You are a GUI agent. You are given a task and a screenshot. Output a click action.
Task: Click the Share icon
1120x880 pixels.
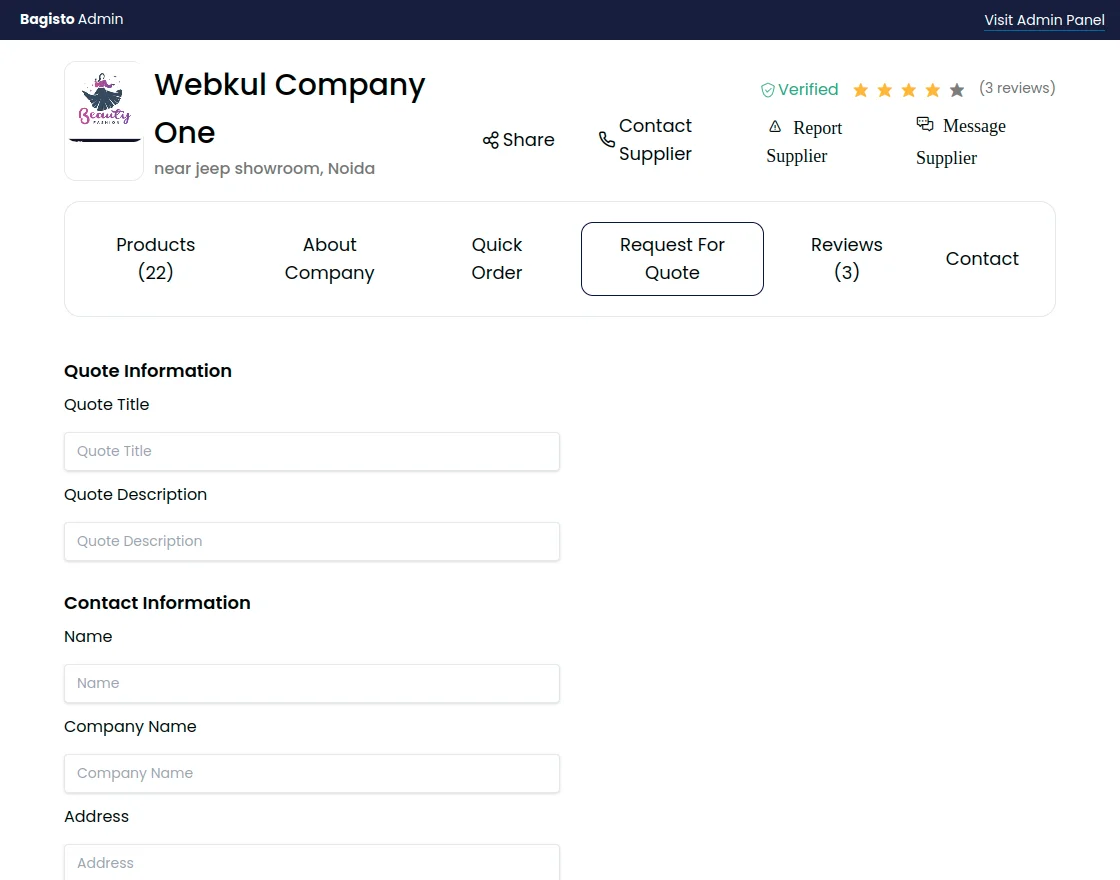point(490,140)
